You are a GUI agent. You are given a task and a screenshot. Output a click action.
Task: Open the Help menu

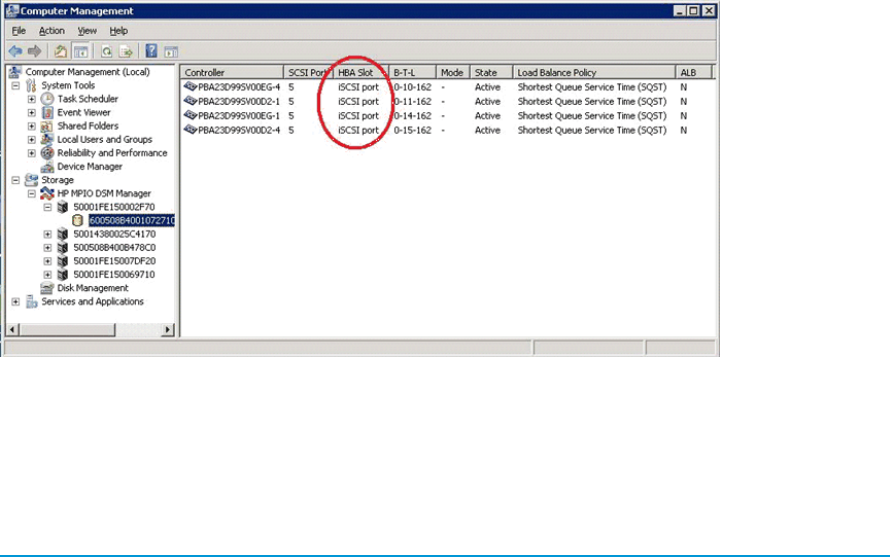pos(119,31)
